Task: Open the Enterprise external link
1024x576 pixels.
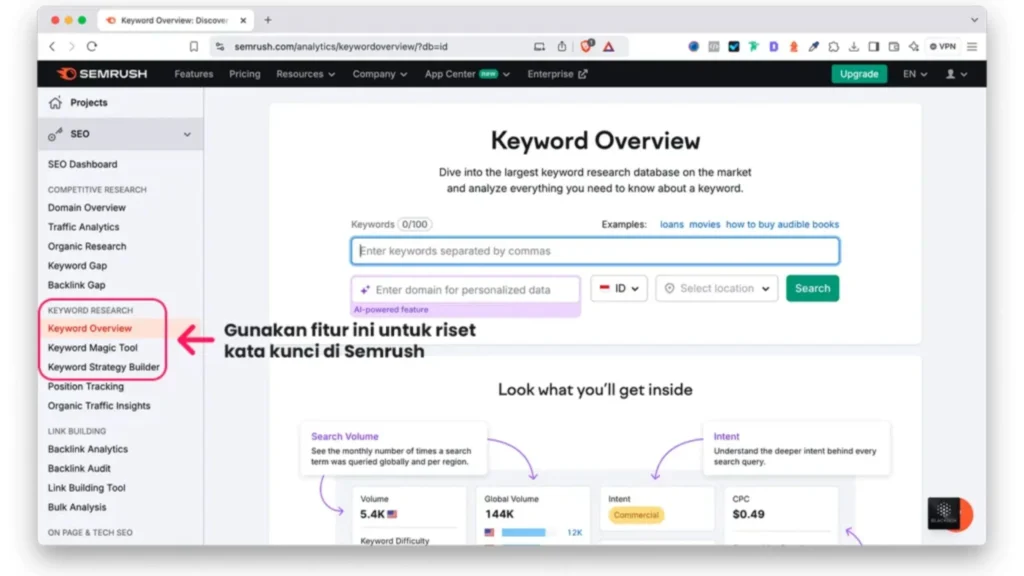Action: click(x=557, y=74)
